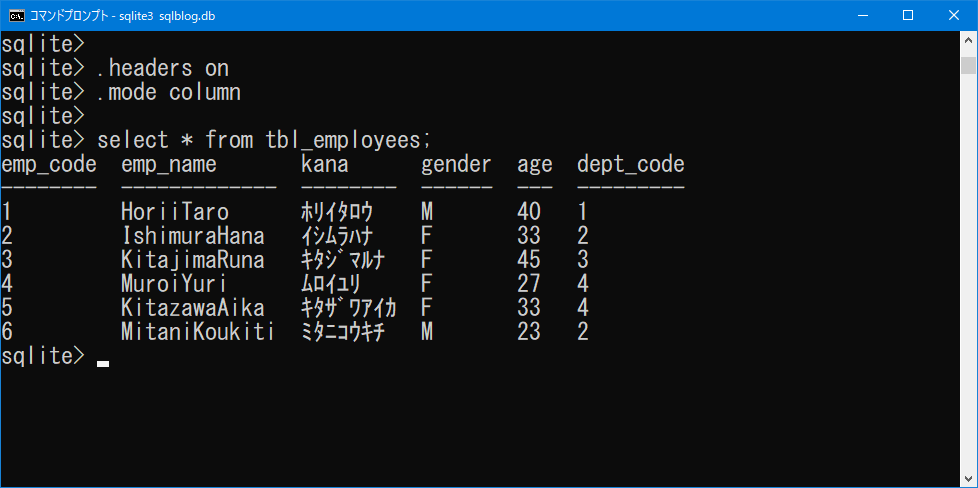This screenshot has height=488, width=978.
Task: Click the .headers on command line
Action: pos(163,68)
